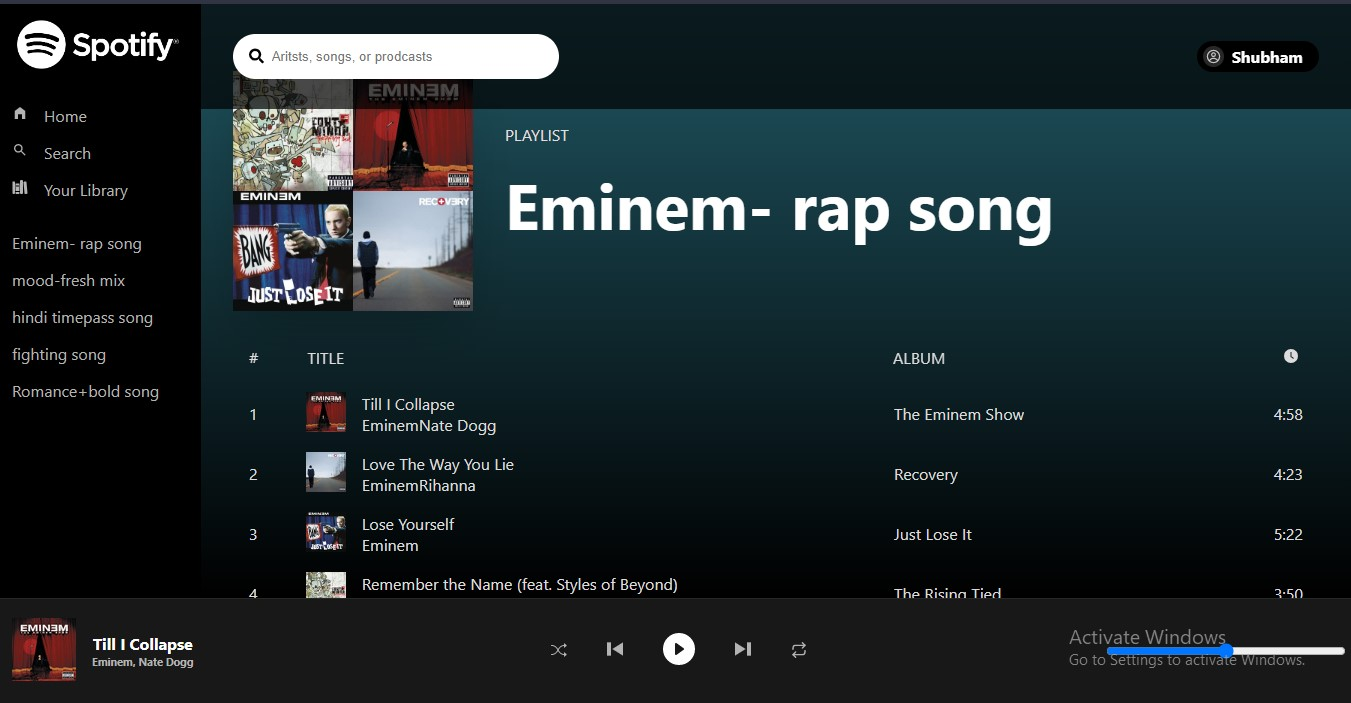Adjust the volume slider
Screen dimensions: 1351x703
click(1225, 651)
